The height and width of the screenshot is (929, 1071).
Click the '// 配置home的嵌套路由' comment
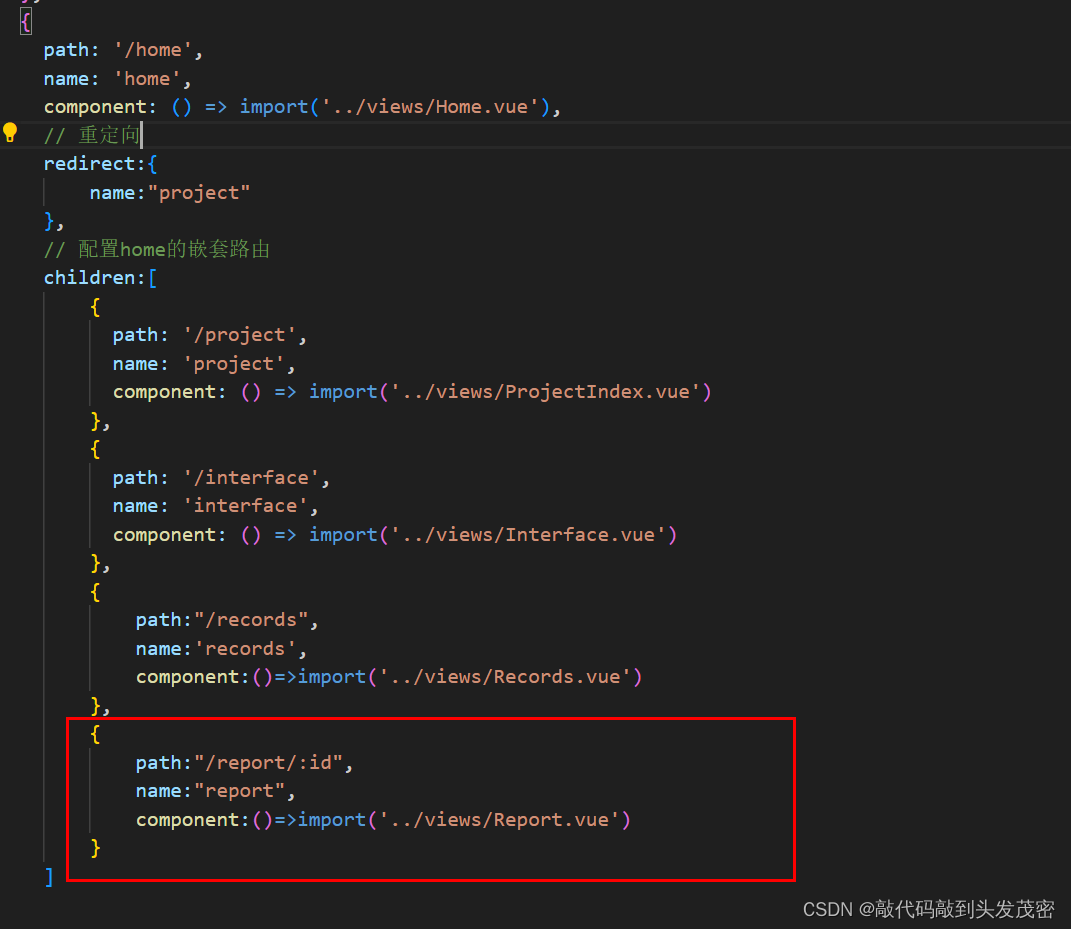pyautogui.click(x=157, y=249)
